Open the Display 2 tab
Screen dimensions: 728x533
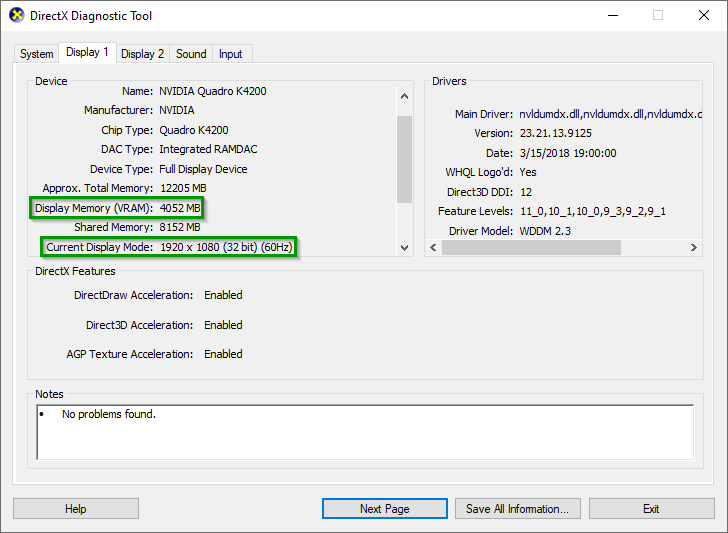point(143,54)
